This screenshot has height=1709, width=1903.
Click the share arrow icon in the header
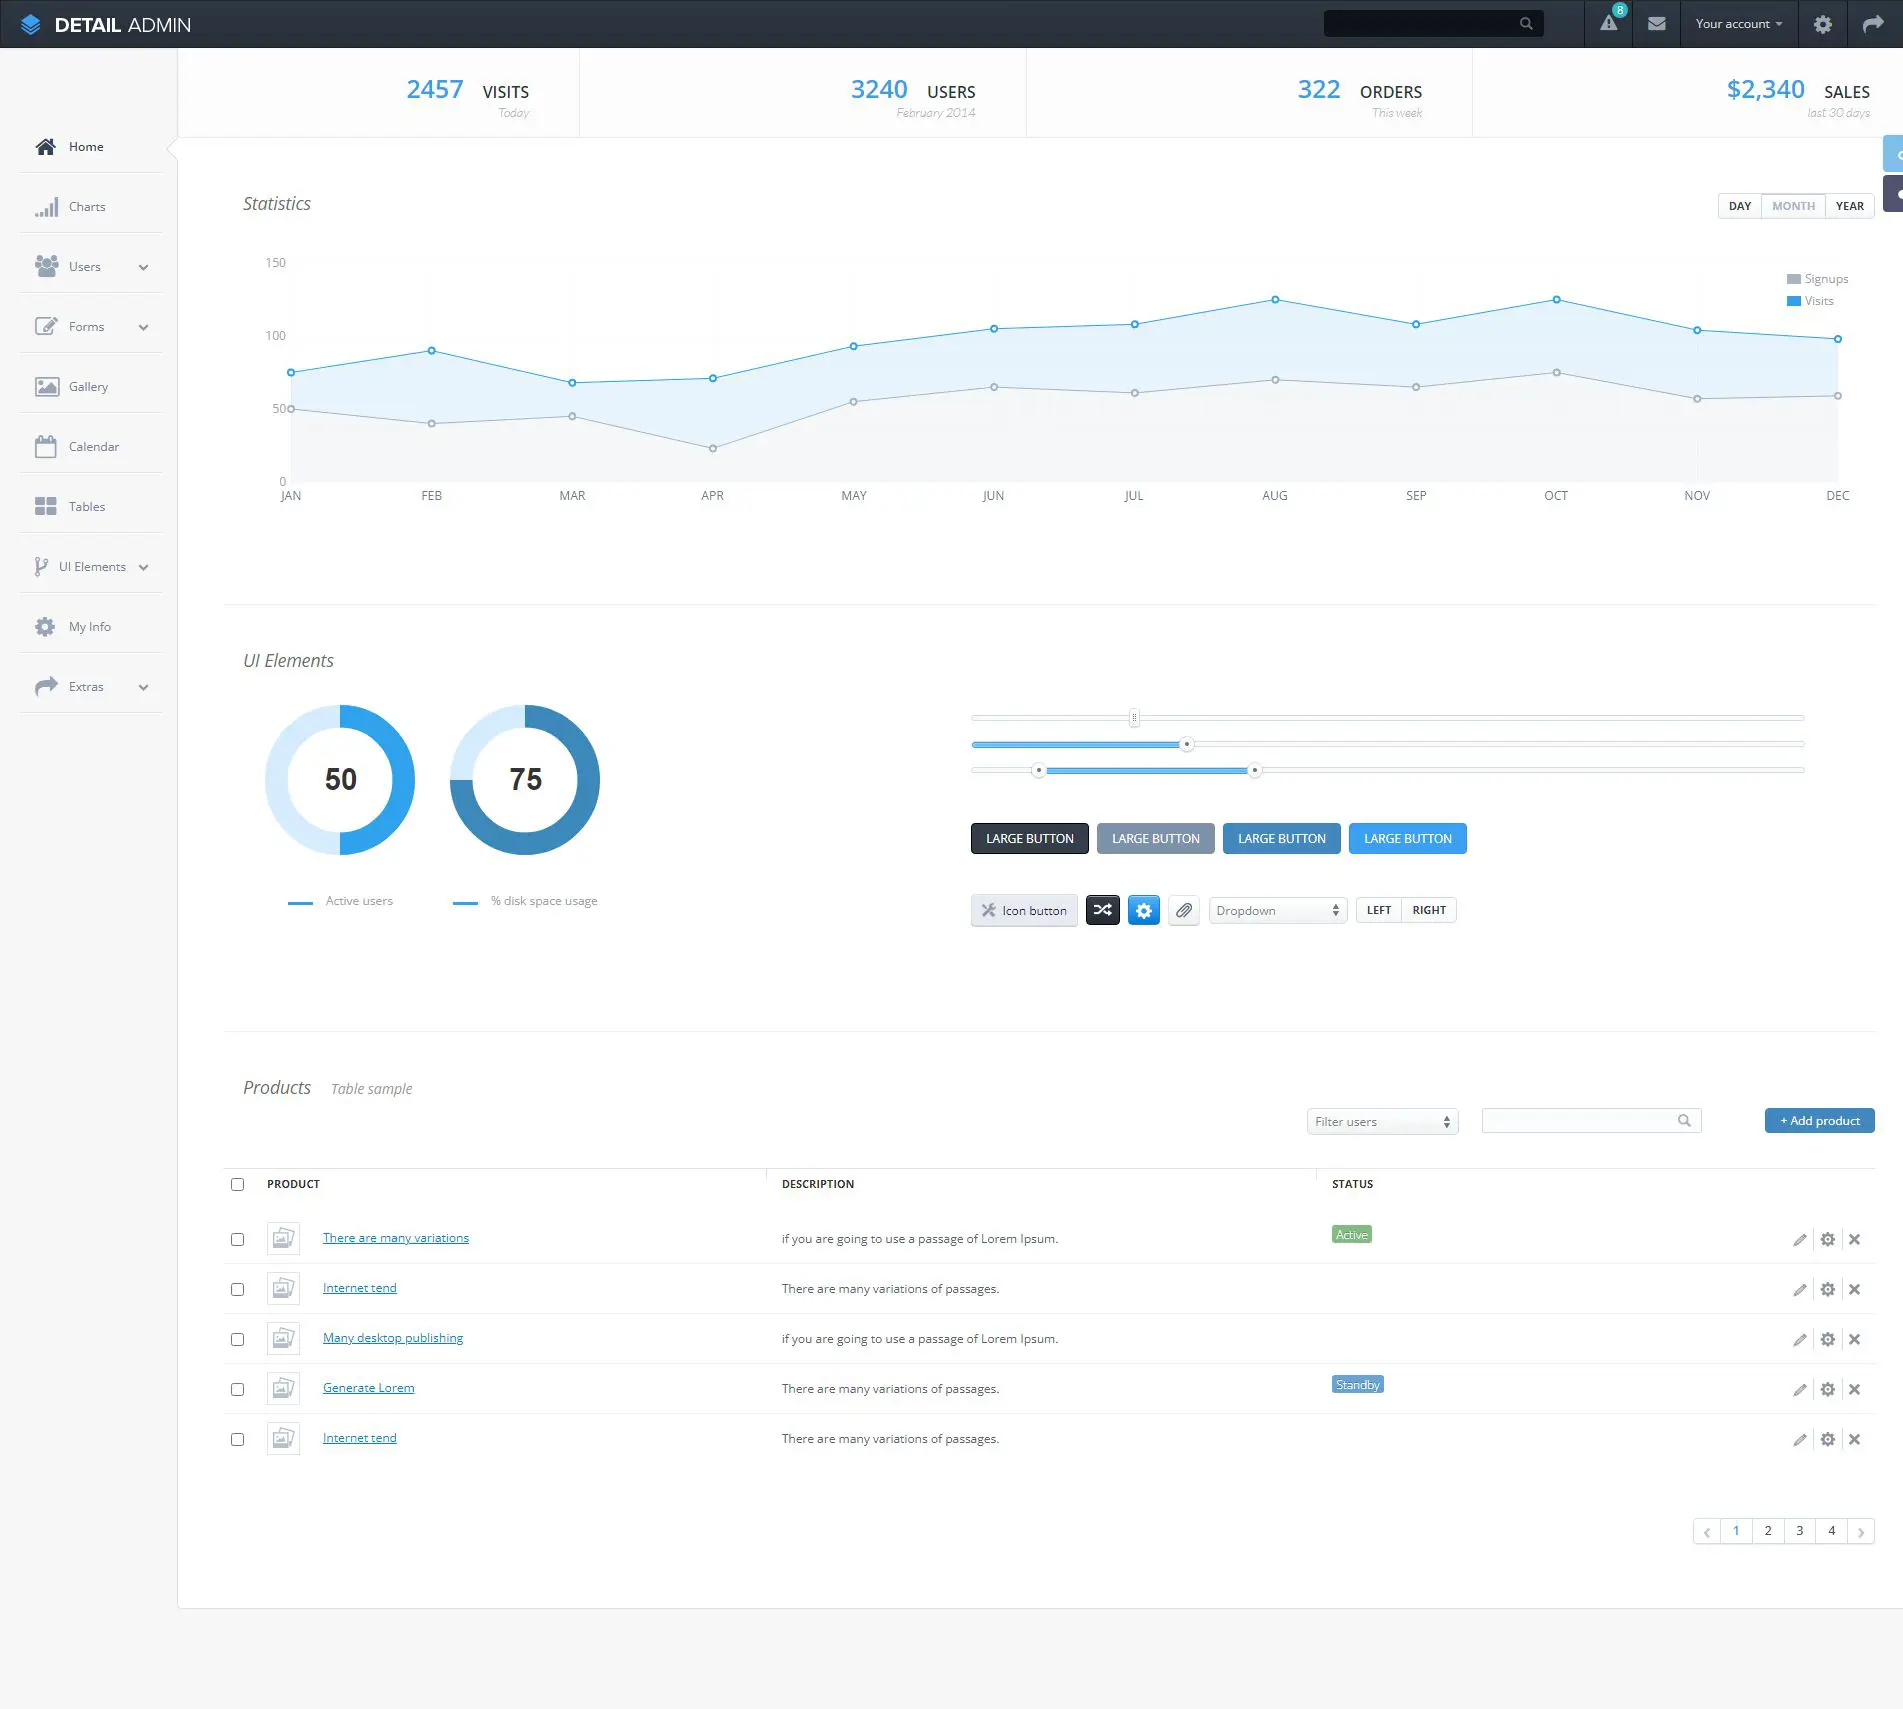click(x=1872, y=23)
